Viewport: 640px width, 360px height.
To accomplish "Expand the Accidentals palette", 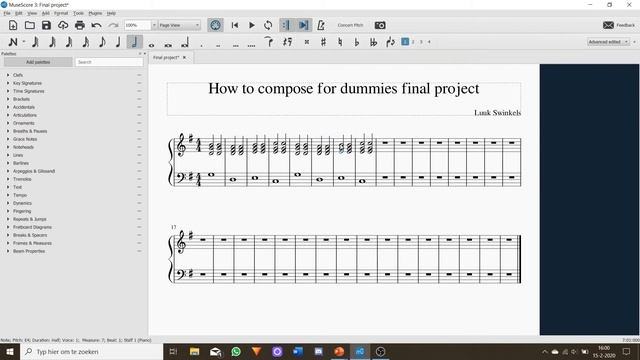I will pos(8,107).
